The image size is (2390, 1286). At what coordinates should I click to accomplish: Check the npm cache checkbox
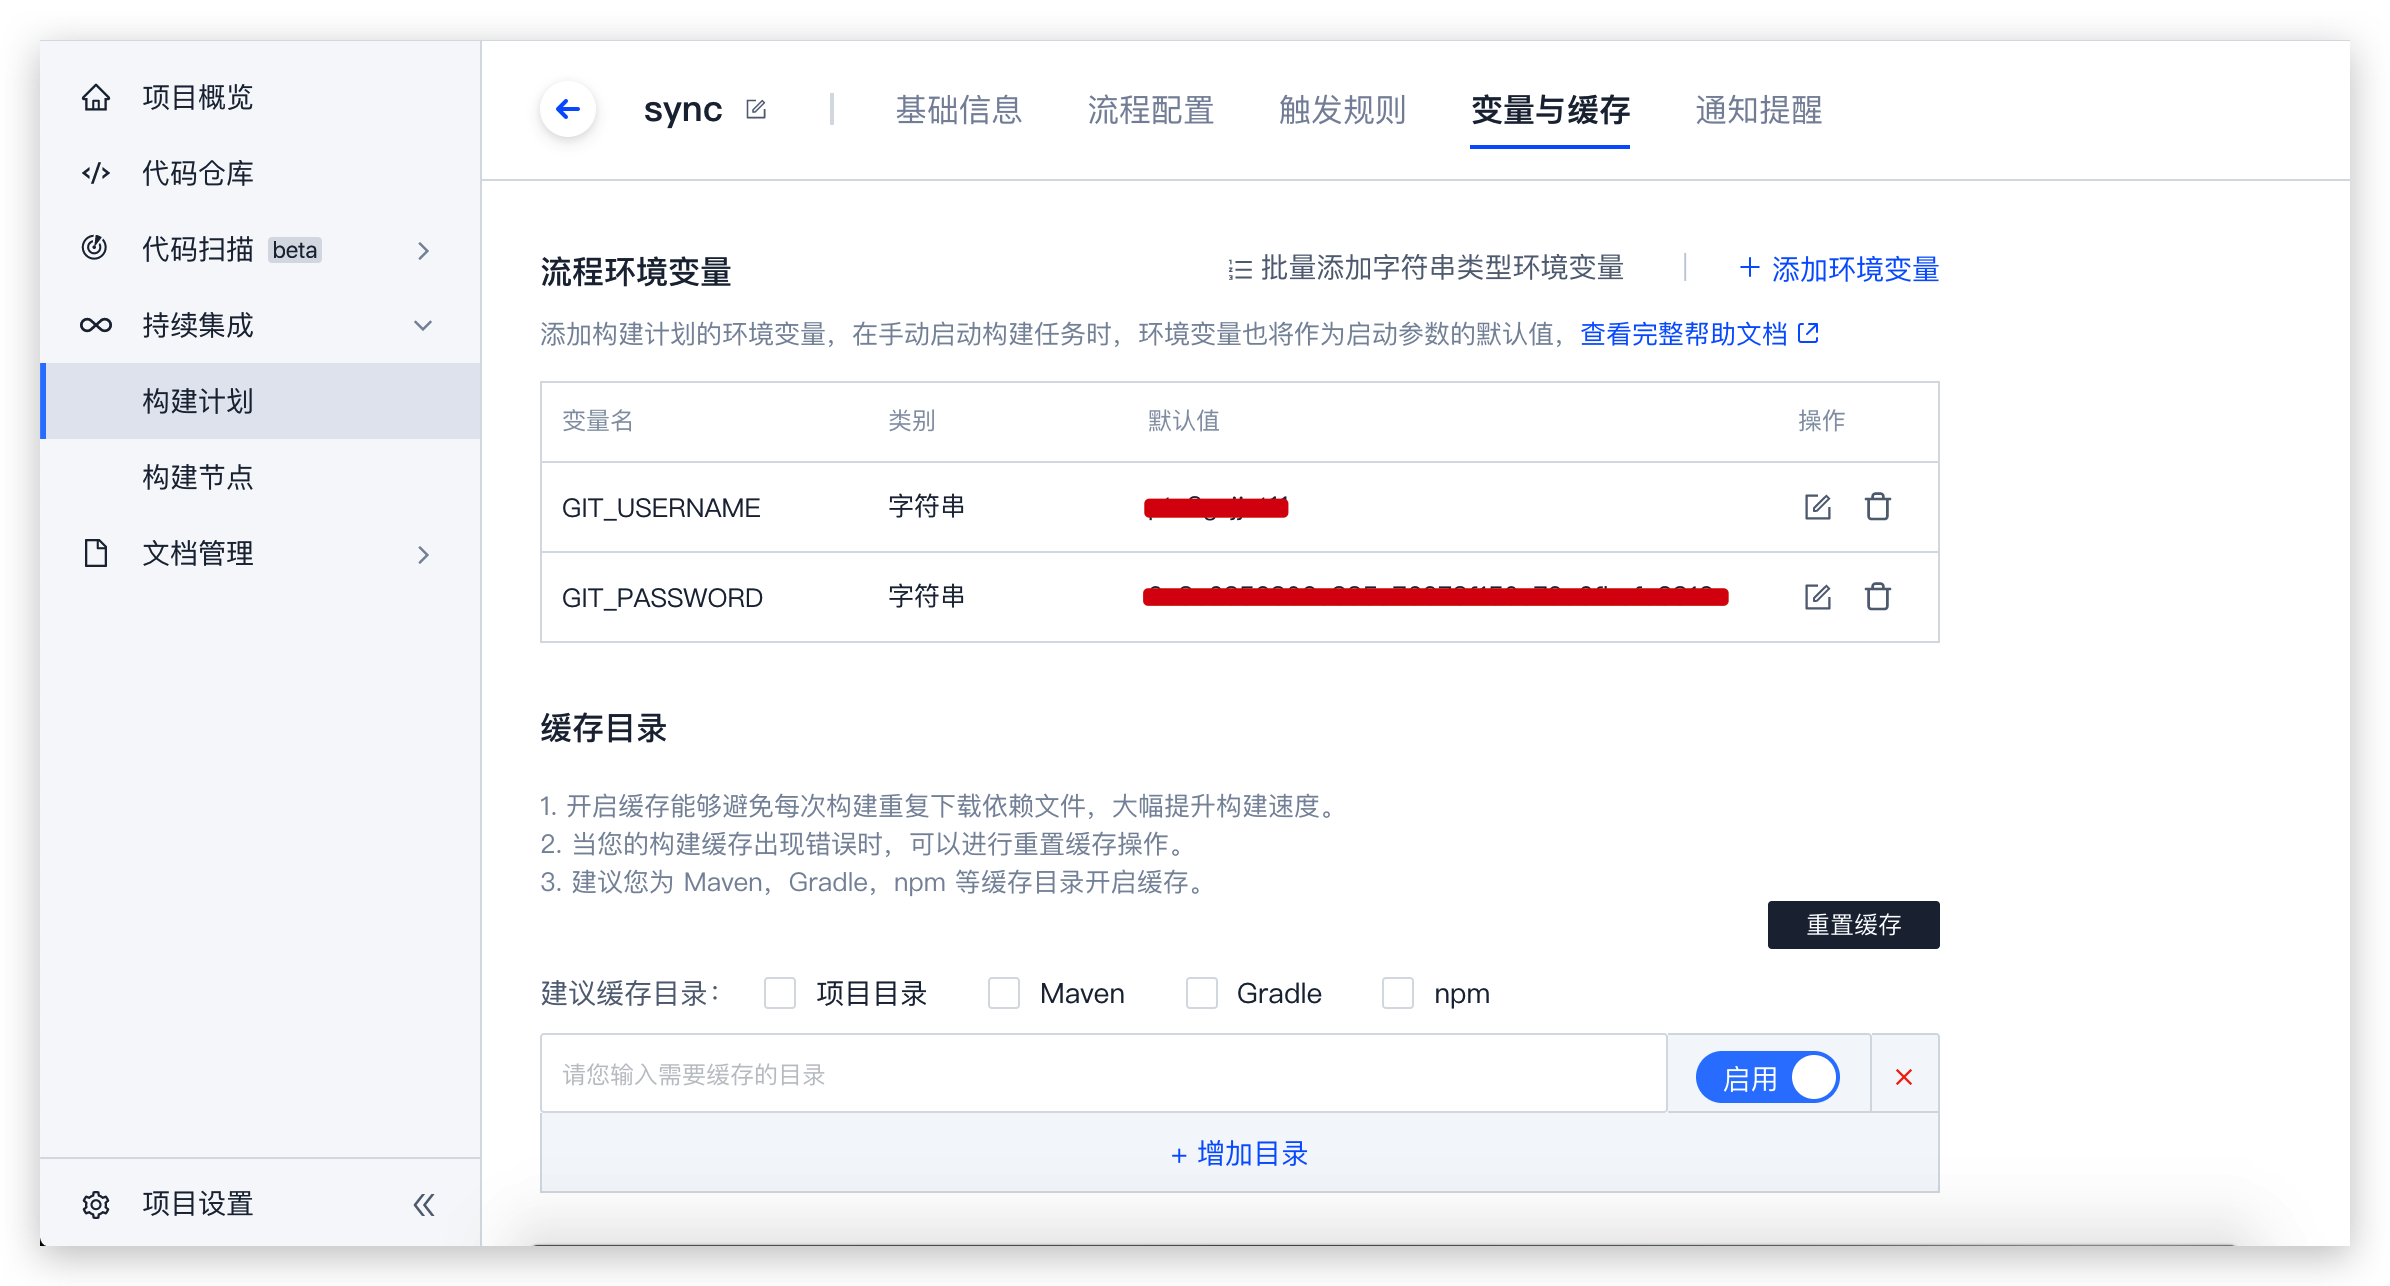tap(1398, 993)
